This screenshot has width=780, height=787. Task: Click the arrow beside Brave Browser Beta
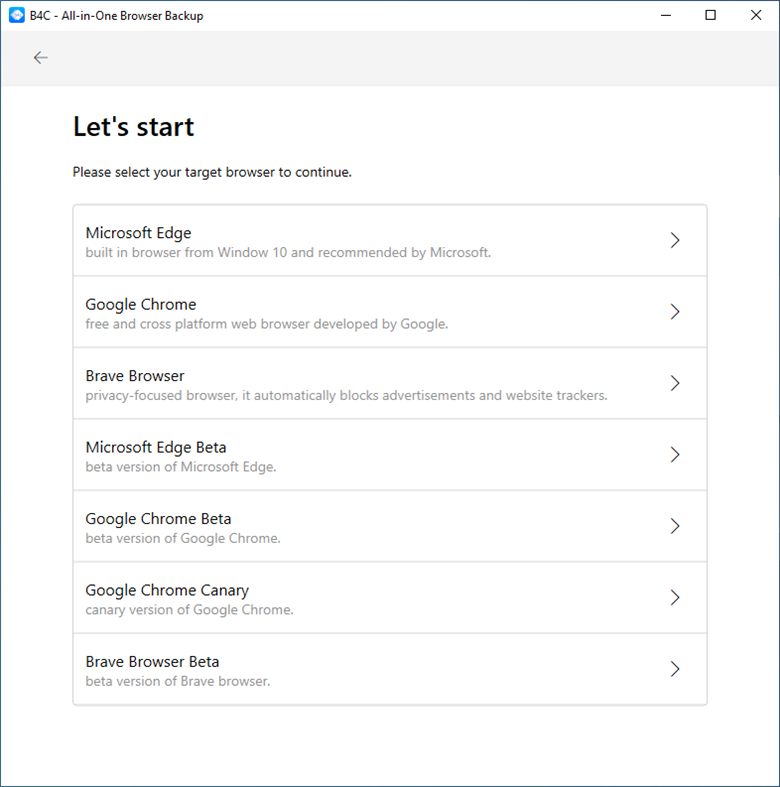tap(675, 669)
